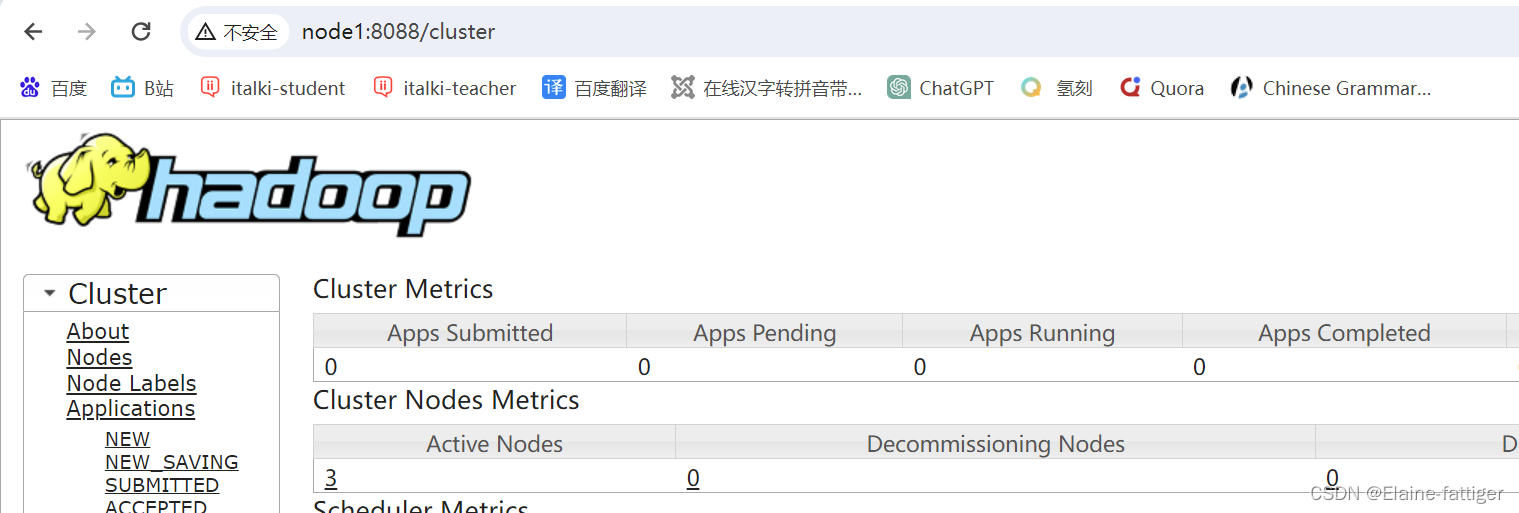Open the Node Labels link

click(x=131, y=383)
